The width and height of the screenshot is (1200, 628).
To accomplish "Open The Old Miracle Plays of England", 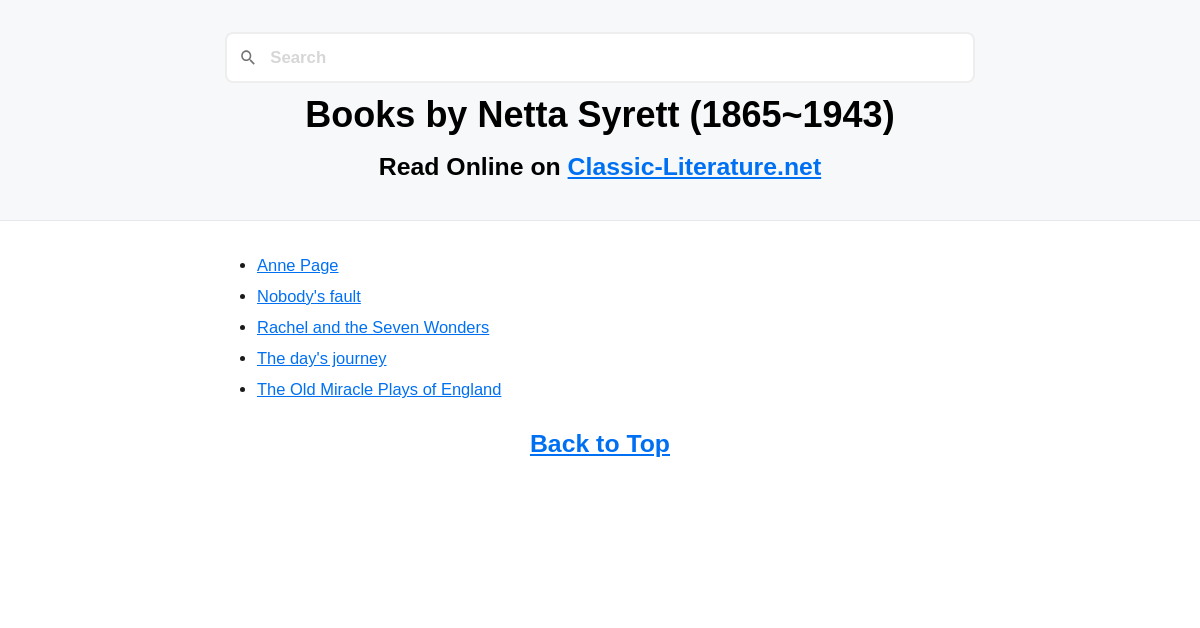I will click(379, 389).
